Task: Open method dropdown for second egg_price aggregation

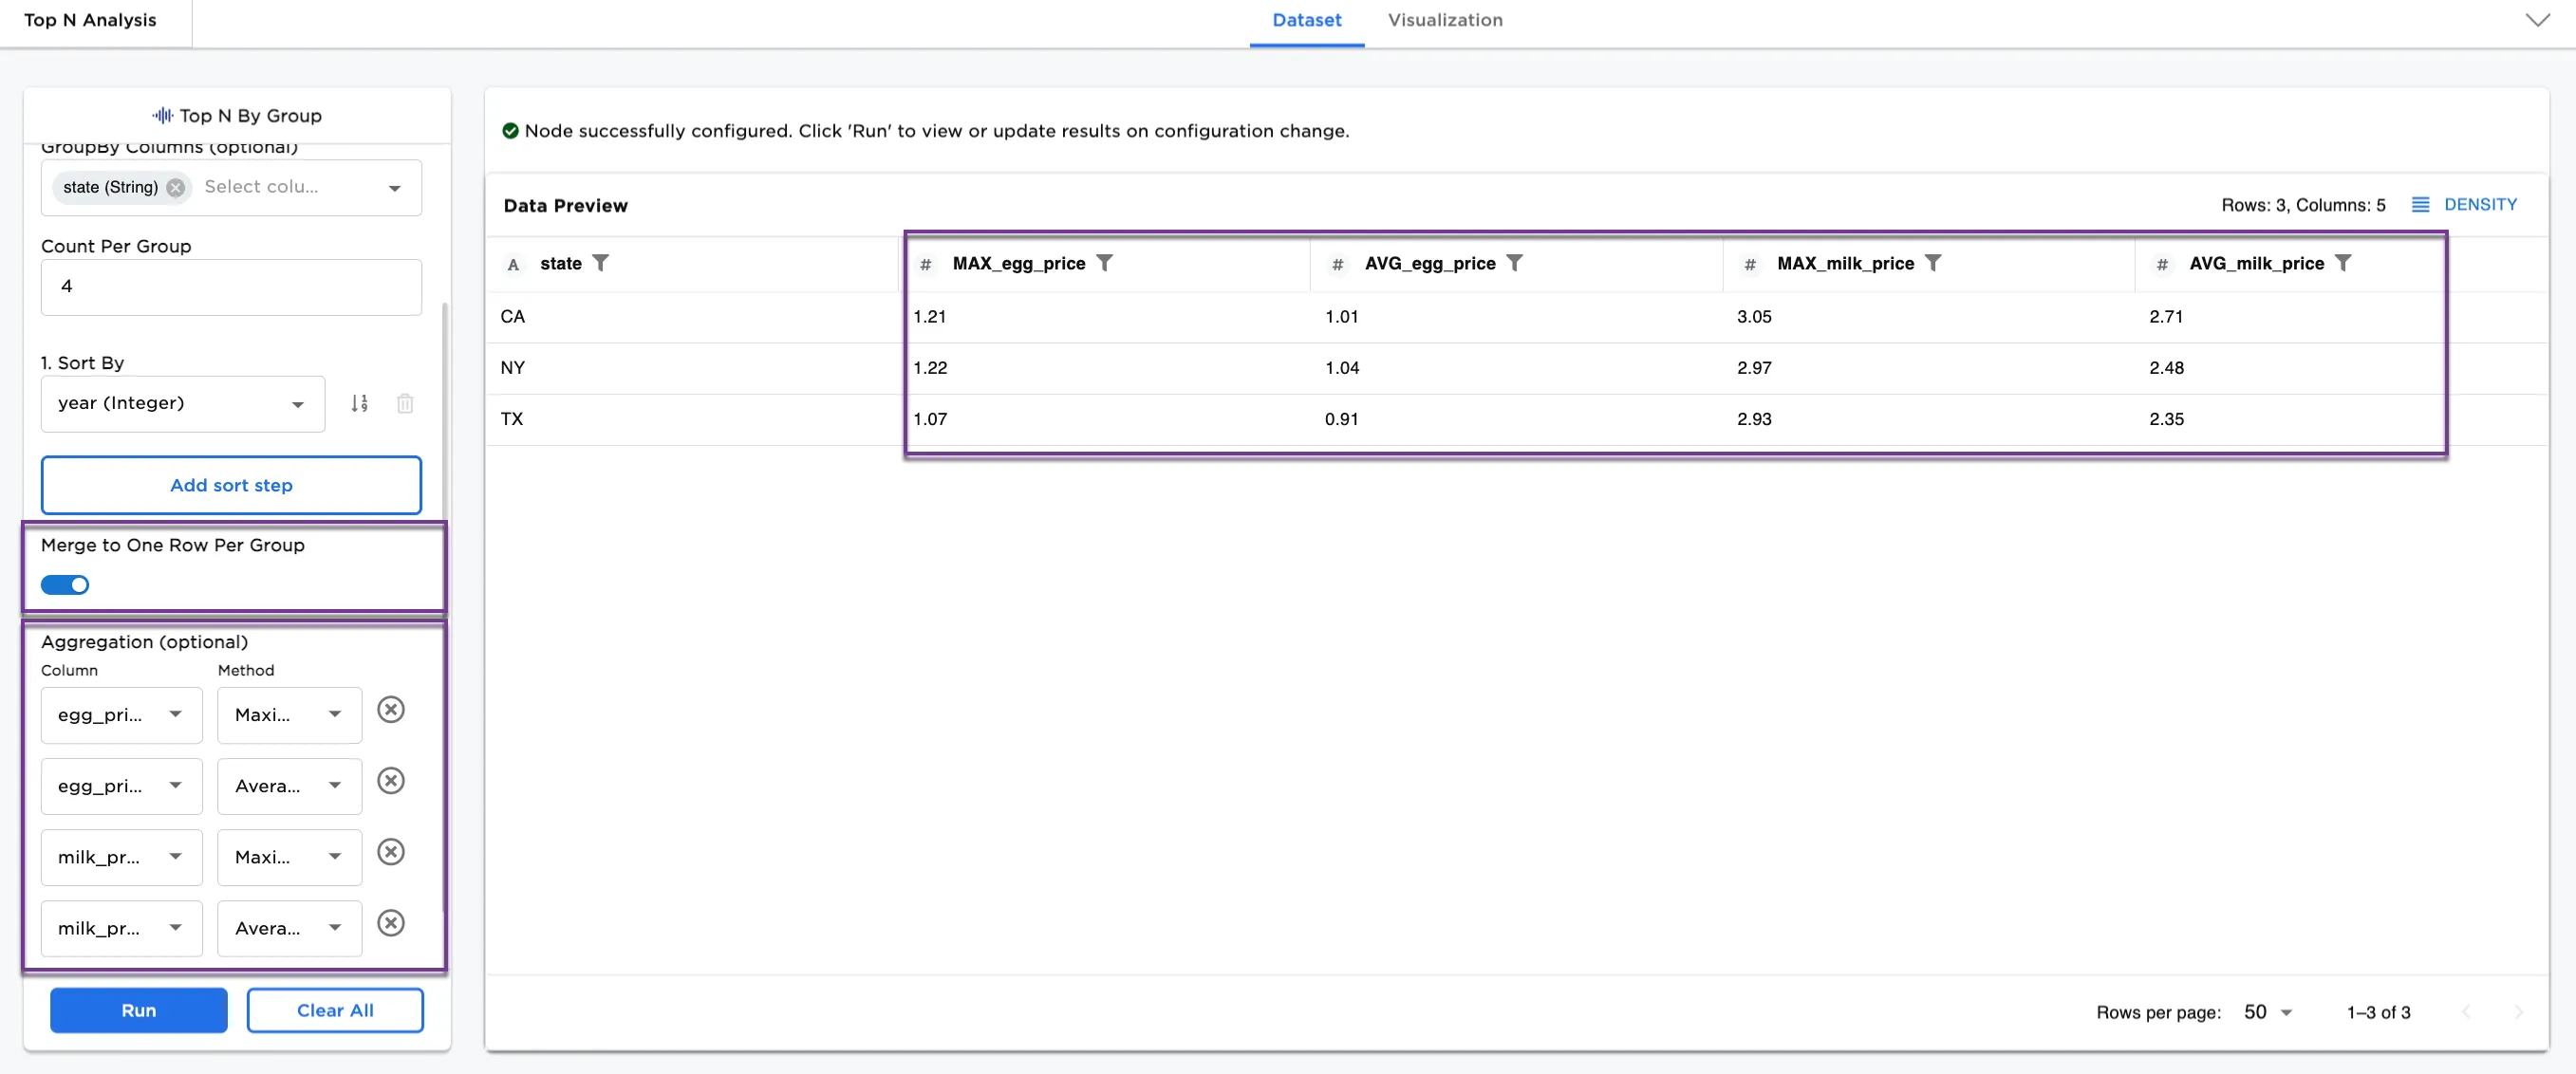Action: coord(289,786)
